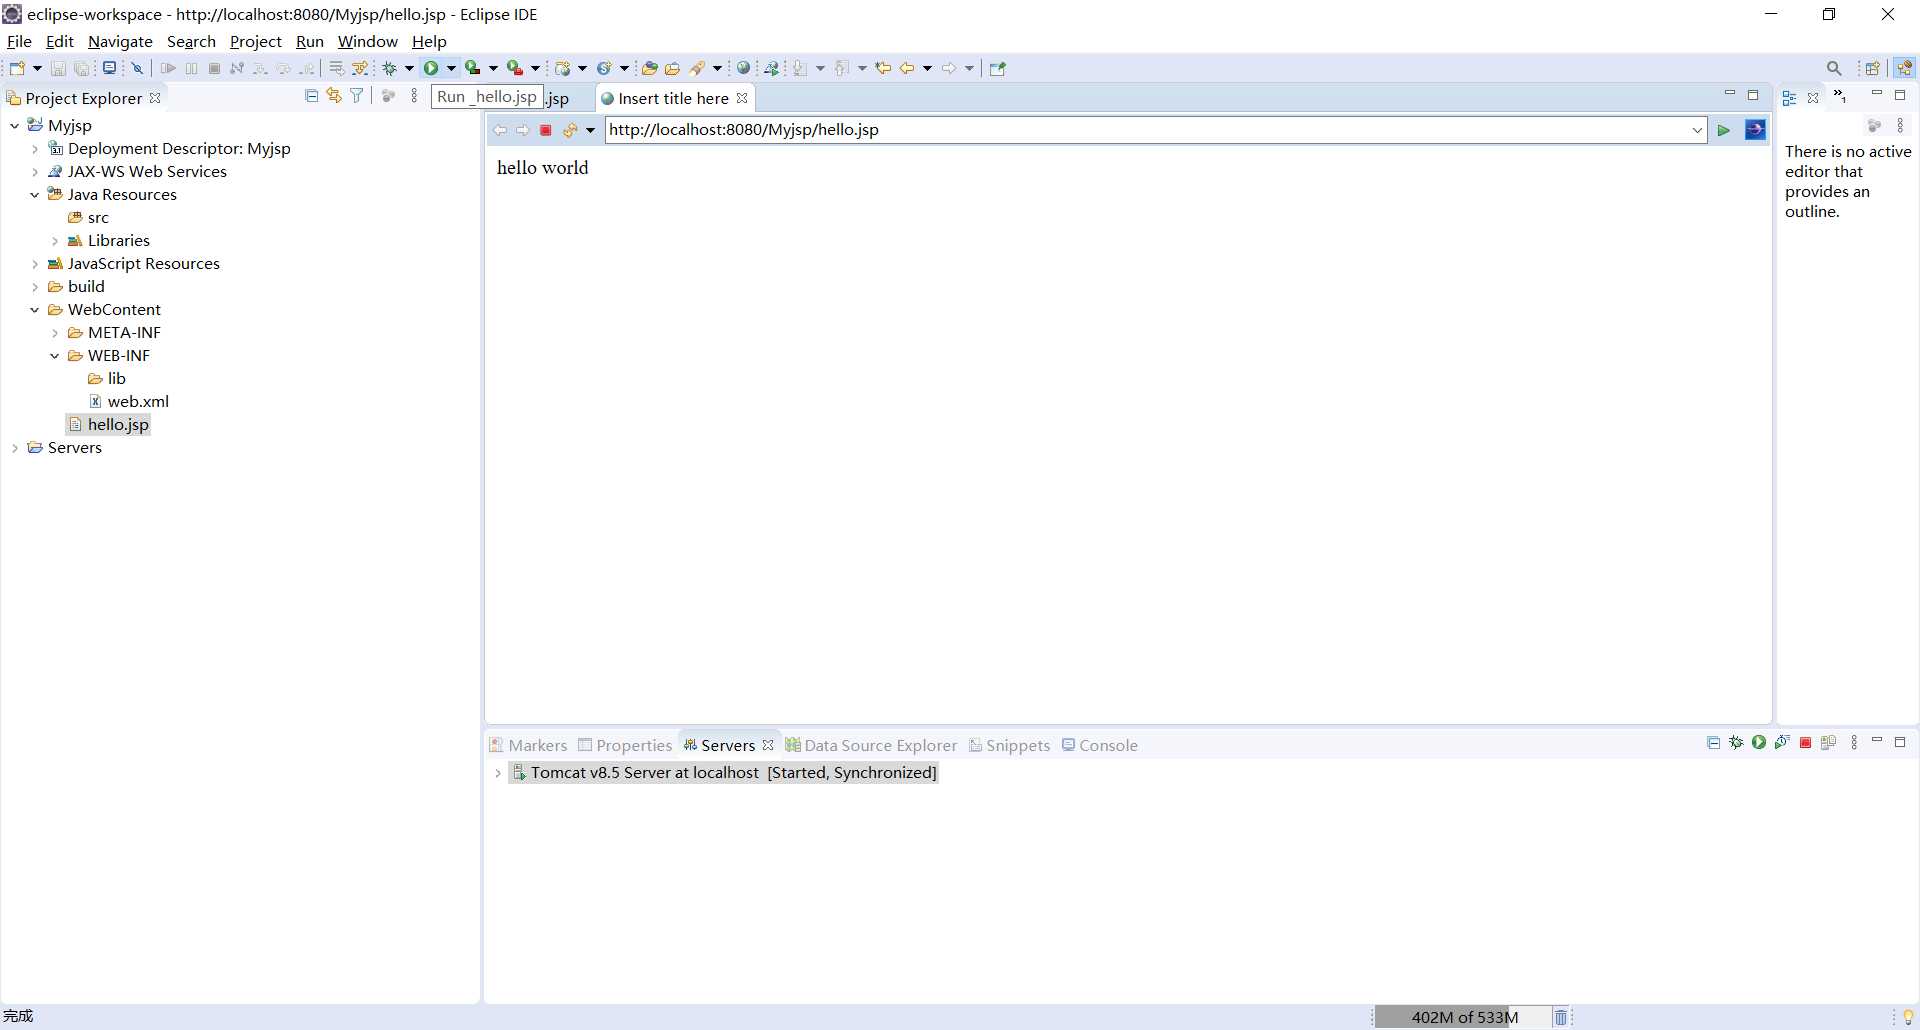Open the Search magnifier in top-right toolbar
Viewport: 1920px width, 1030px height.
tap(1834, 68)
